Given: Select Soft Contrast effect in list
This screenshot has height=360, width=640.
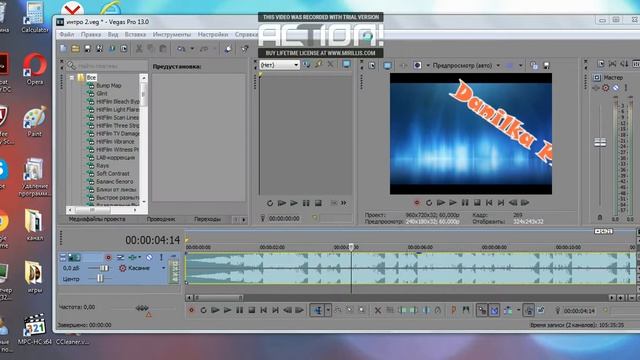Looking at the screenshot, I should point(113,173).
